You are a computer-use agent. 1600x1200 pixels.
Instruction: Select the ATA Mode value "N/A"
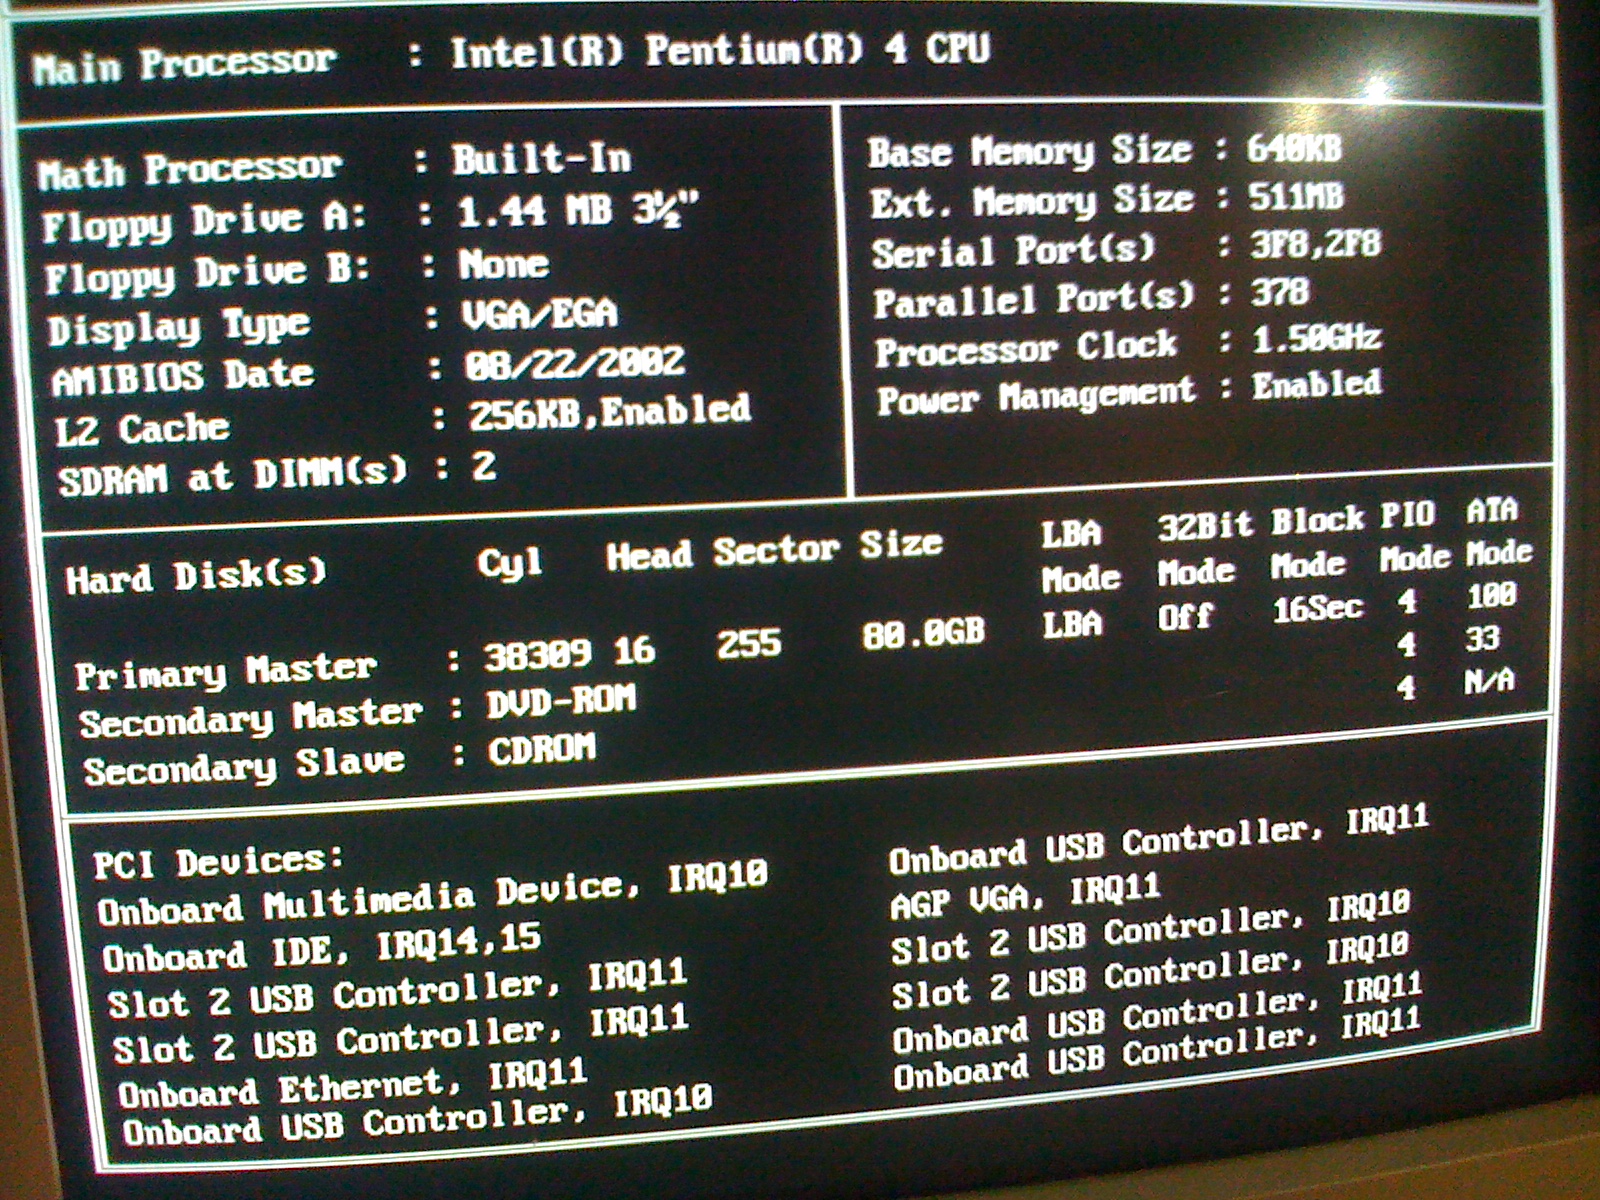pos(1489,681)
